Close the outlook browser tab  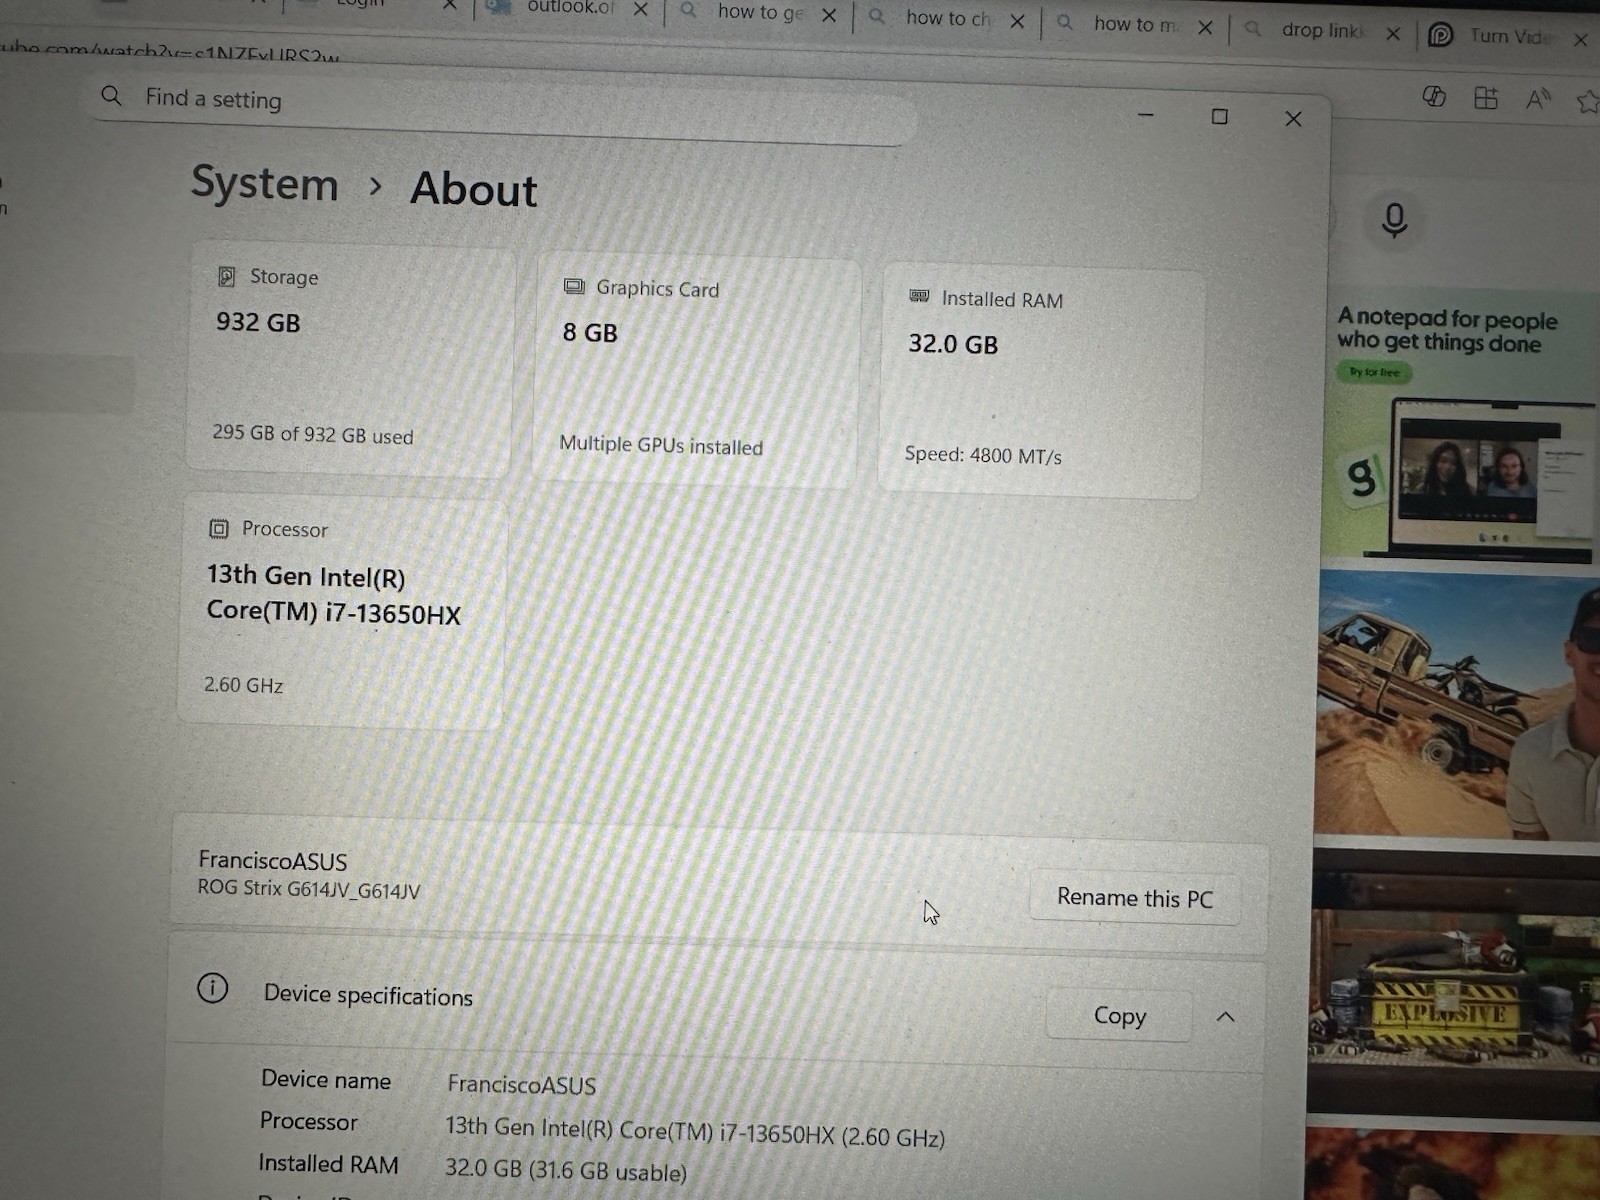point(641,9)
